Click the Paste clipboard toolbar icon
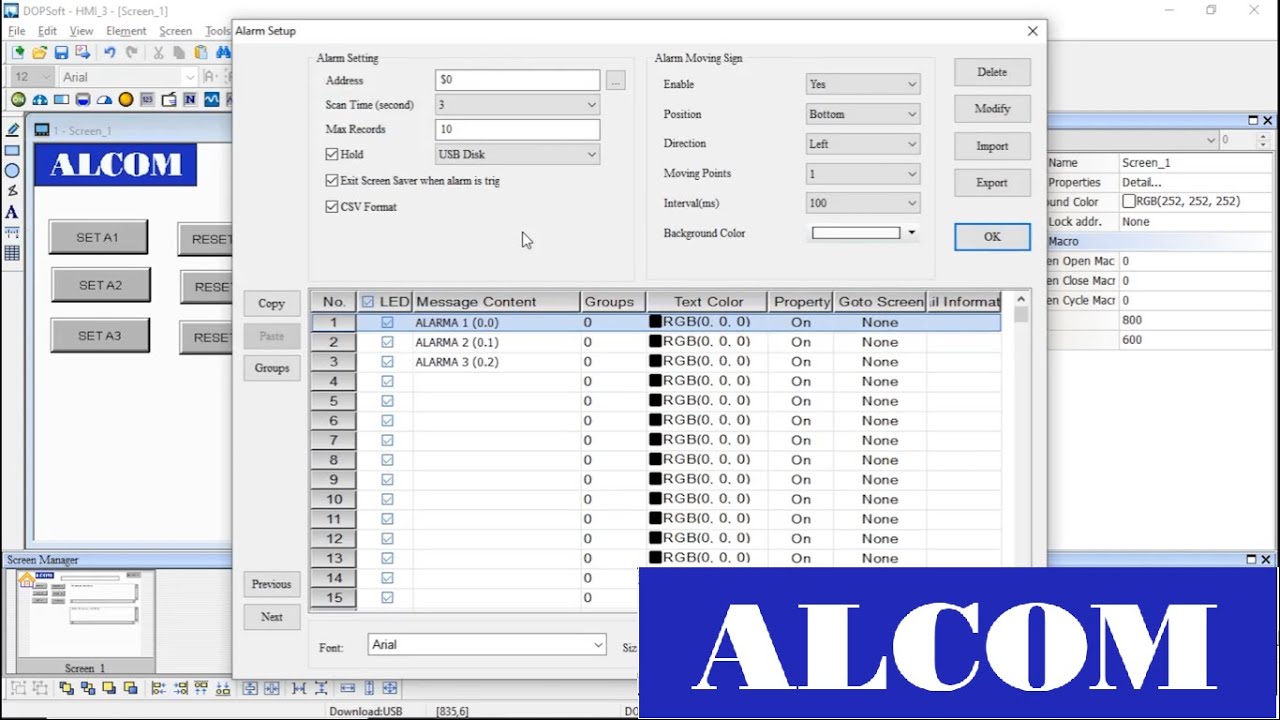The image size is (1280, 720). [x=201, y=52]
